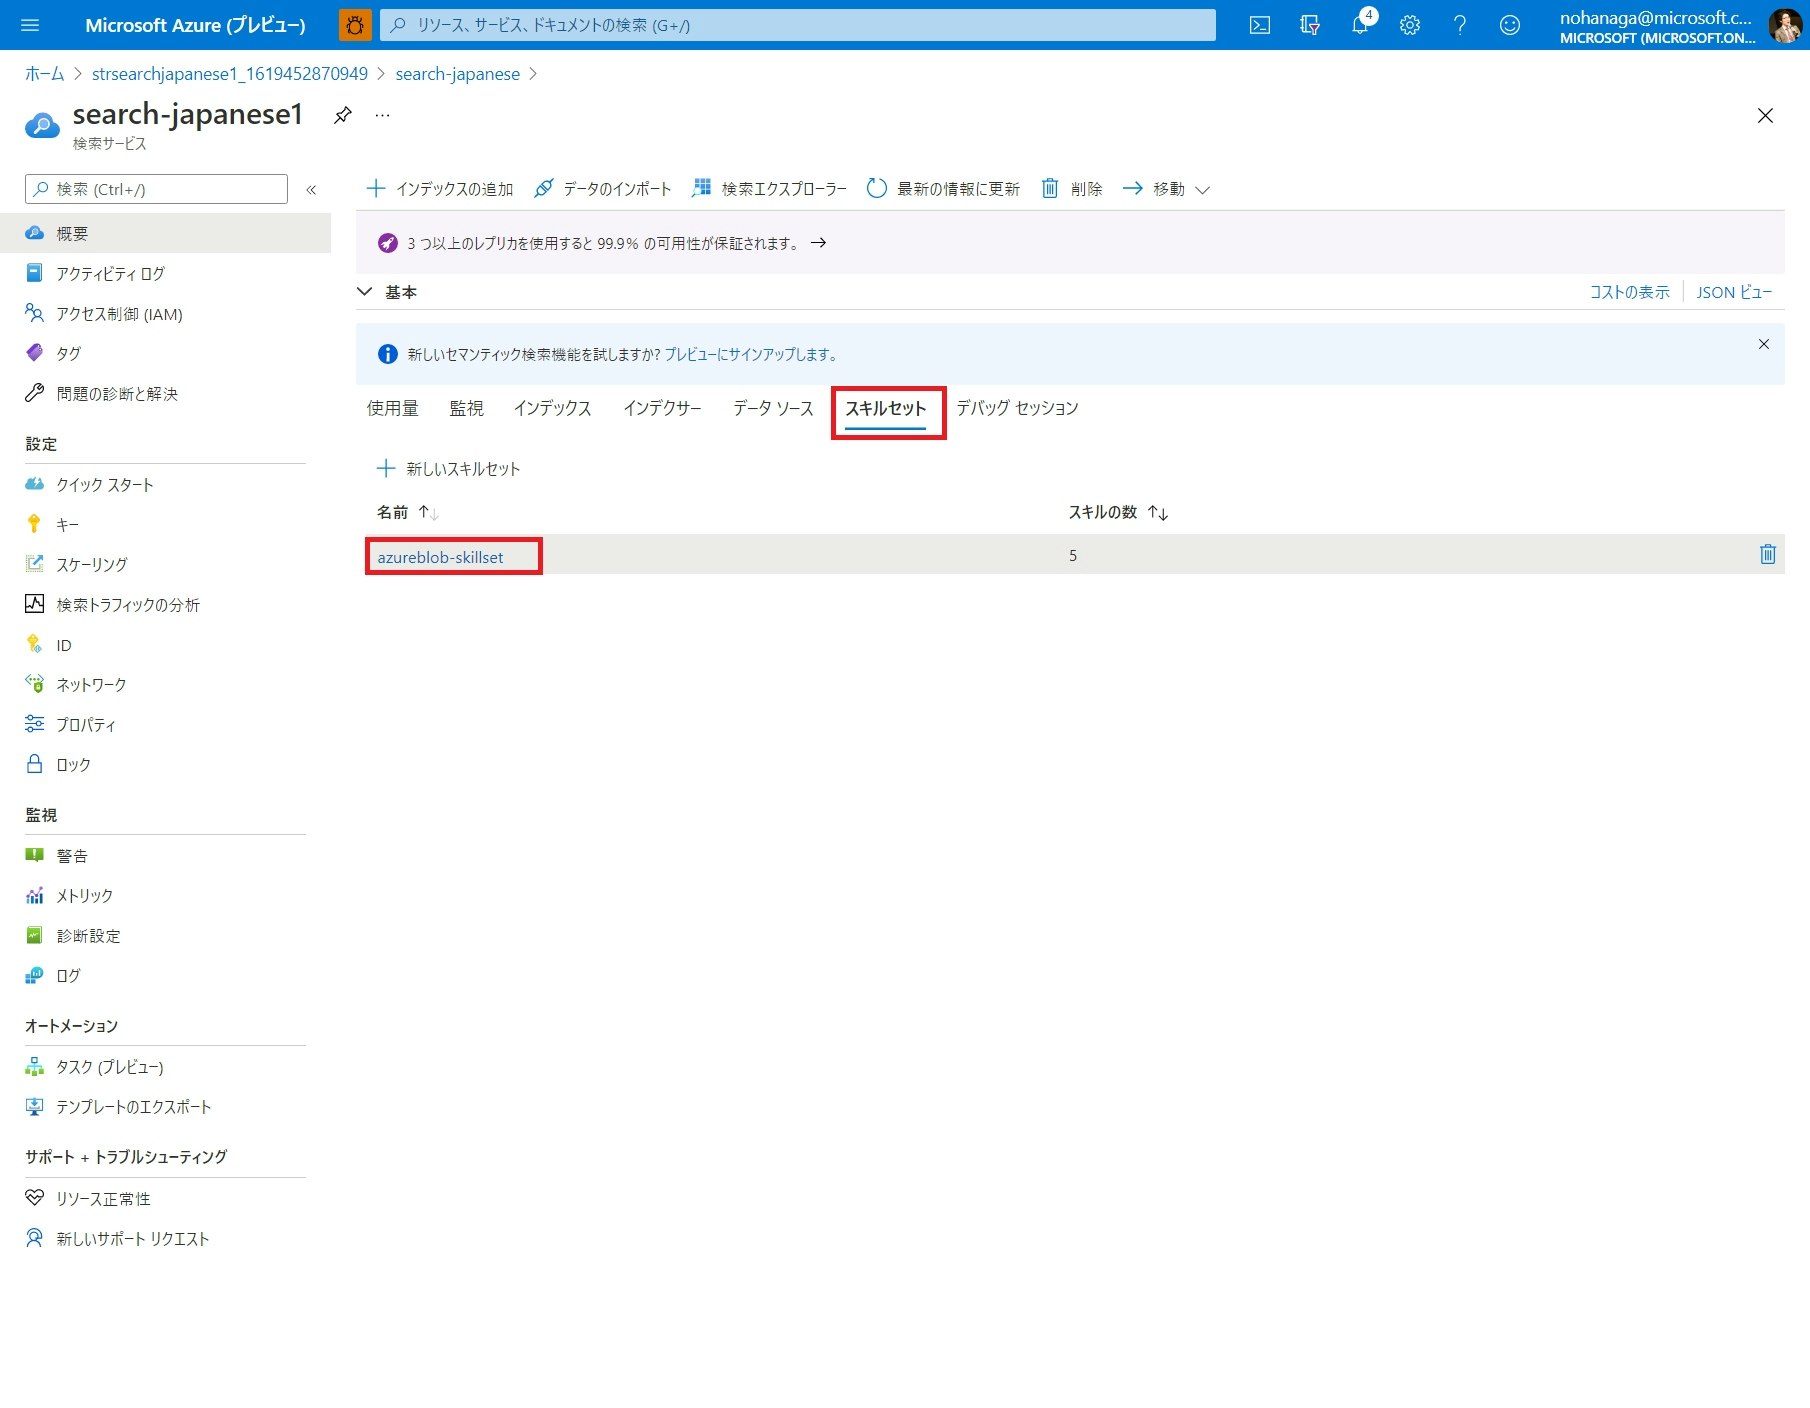Sort the table by 名前 column
Screen dimensions: 1810x1408
coord(407,512)
